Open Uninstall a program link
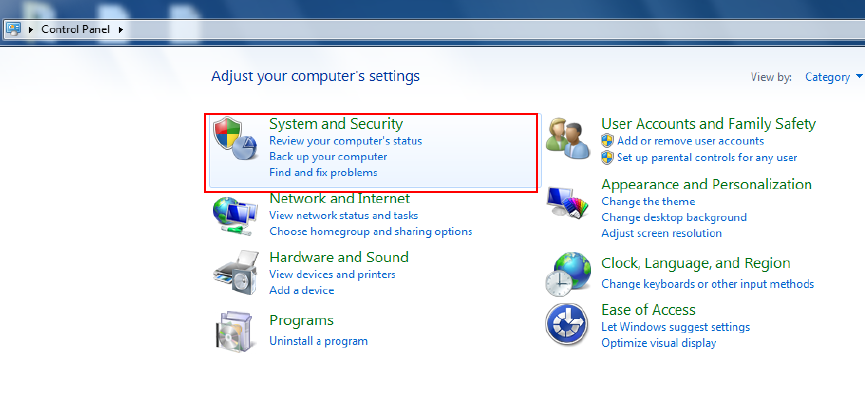 point(318,341)
